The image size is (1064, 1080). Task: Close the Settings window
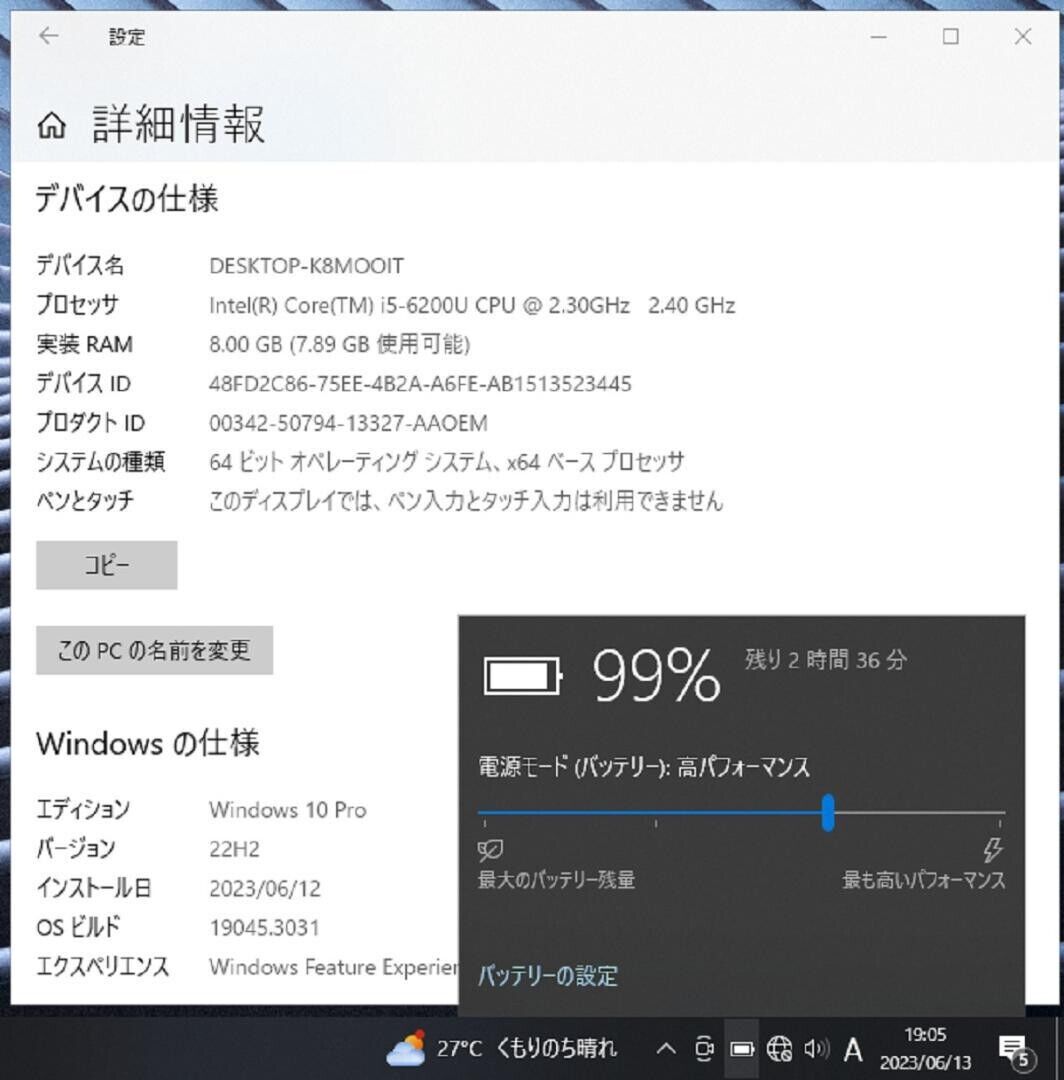[x=1023, y=37]
